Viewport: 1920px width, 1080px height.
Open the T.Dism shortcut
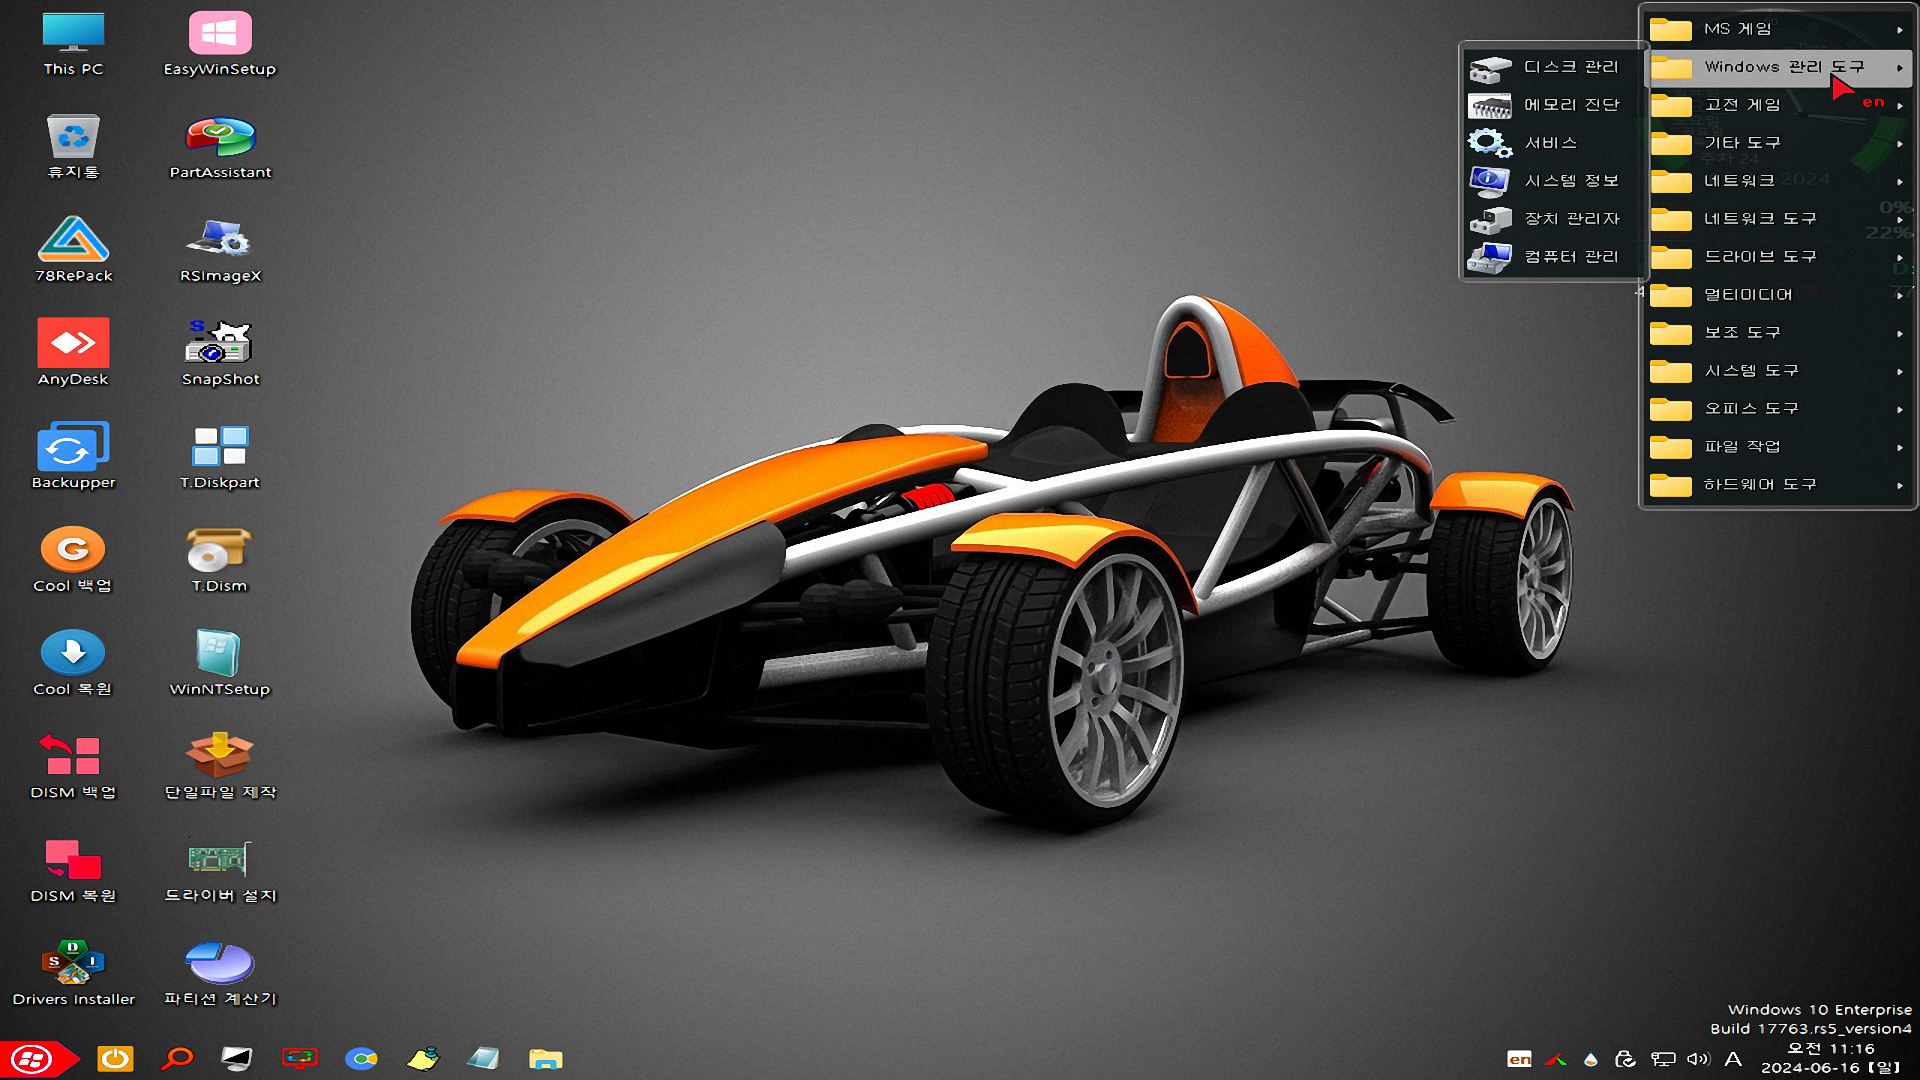(220, 560)
